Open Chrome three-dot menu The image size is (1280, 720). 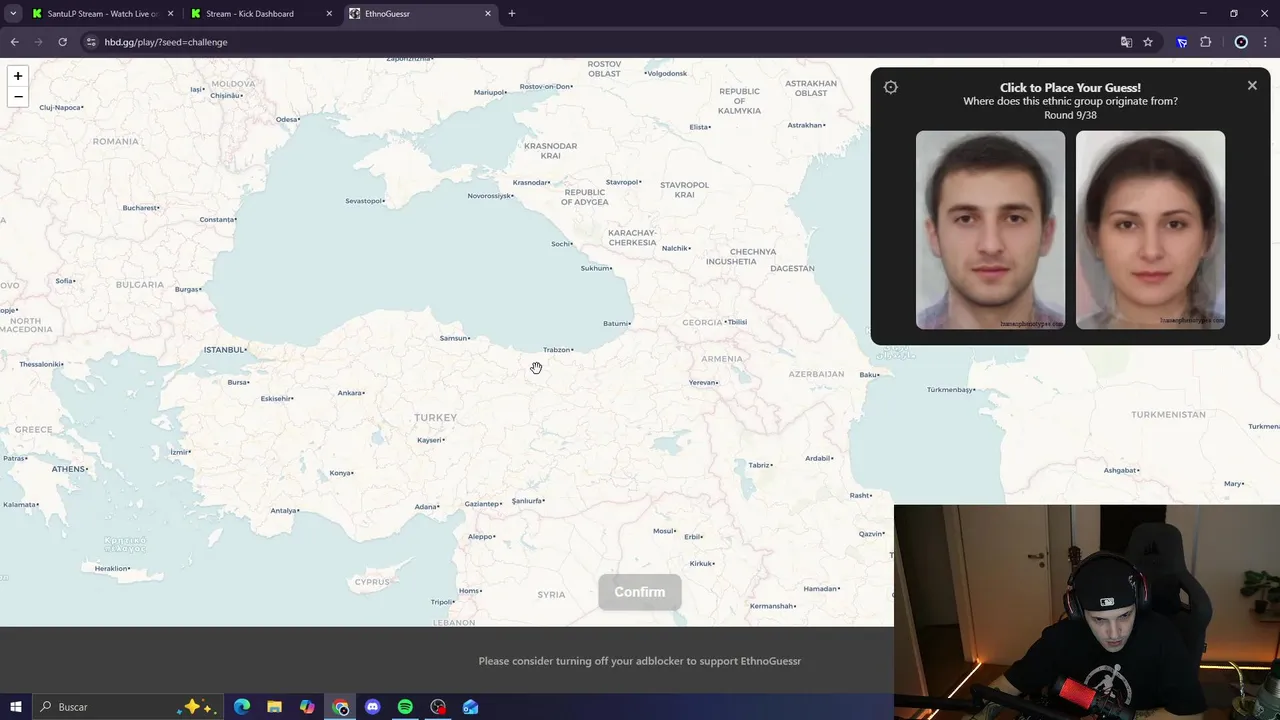[x=1265, y=42]
